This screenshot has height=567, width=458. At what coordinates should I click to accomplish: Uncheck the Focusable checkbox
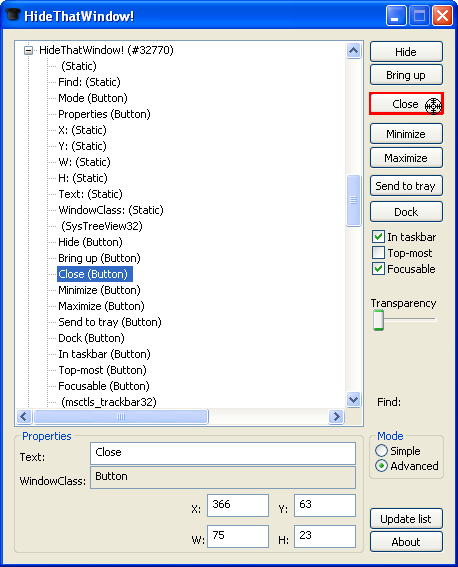tap(378, 269)
